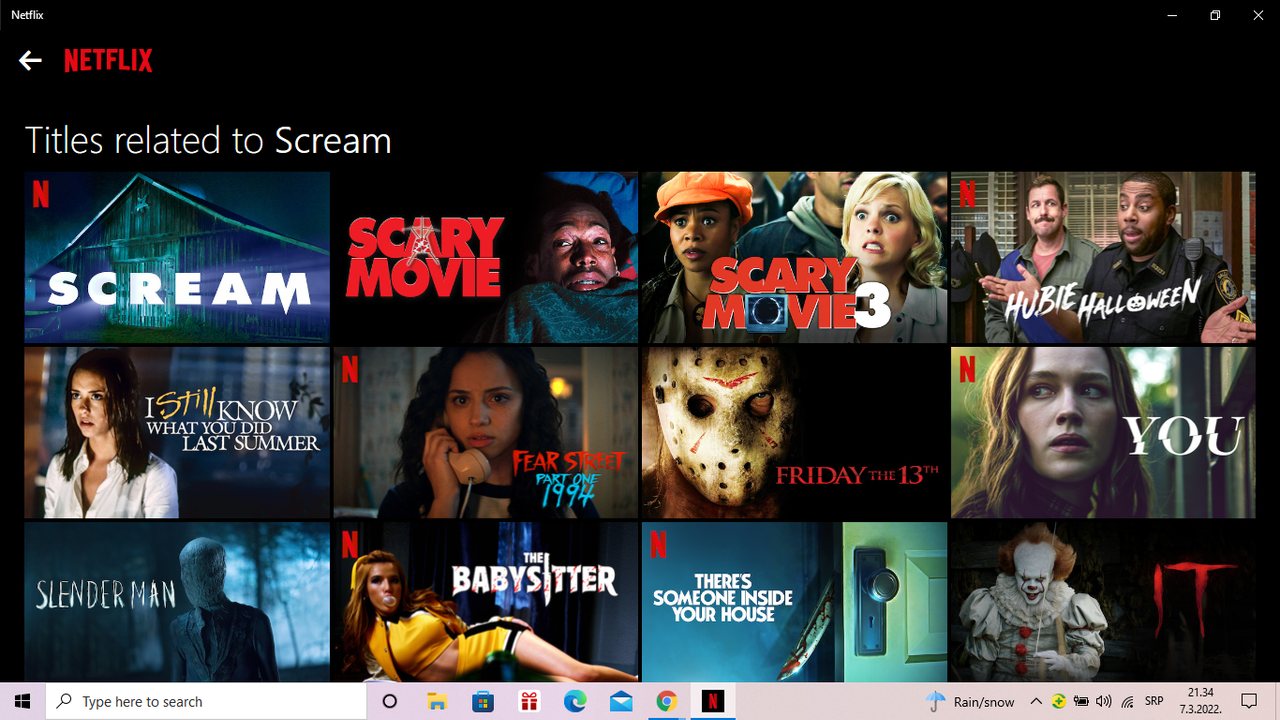Image resolution: width=1280 pixels, height=720 pixels.
Task: Open the volume speaker control
Action: click(x=1104, y=702)
